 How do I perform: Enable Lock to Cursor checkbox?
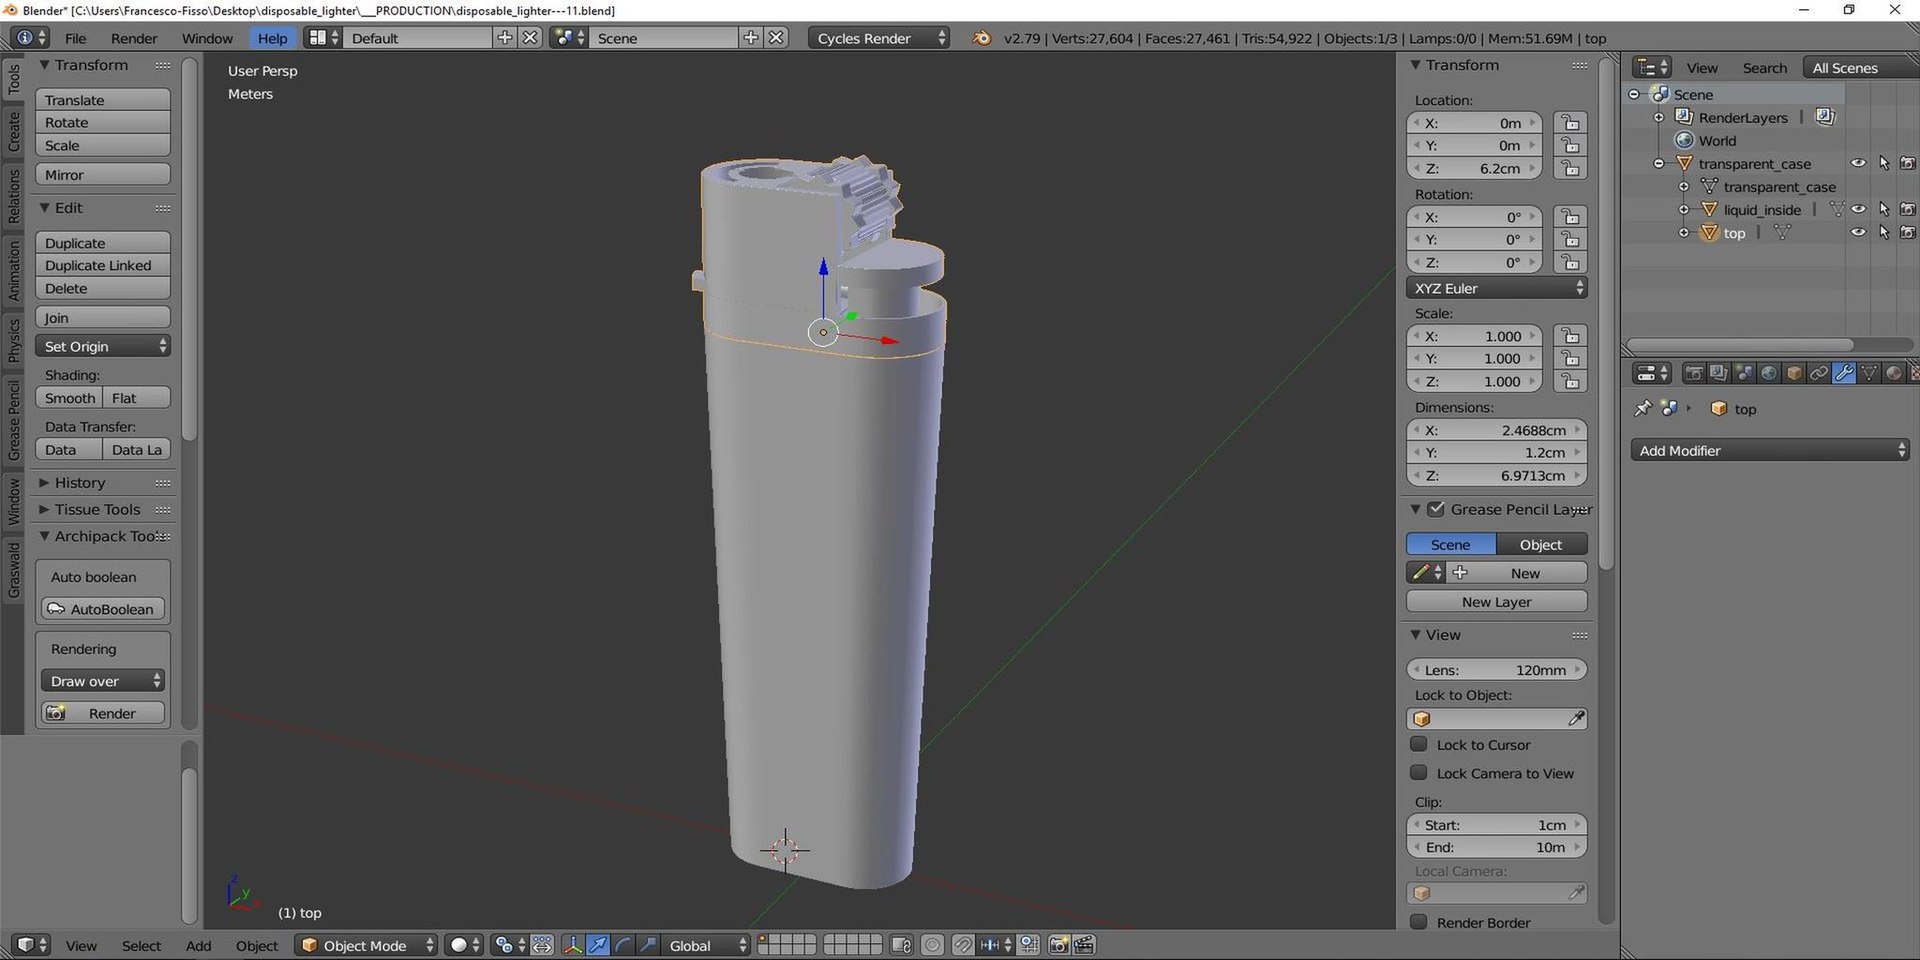tap(1418, 744)
